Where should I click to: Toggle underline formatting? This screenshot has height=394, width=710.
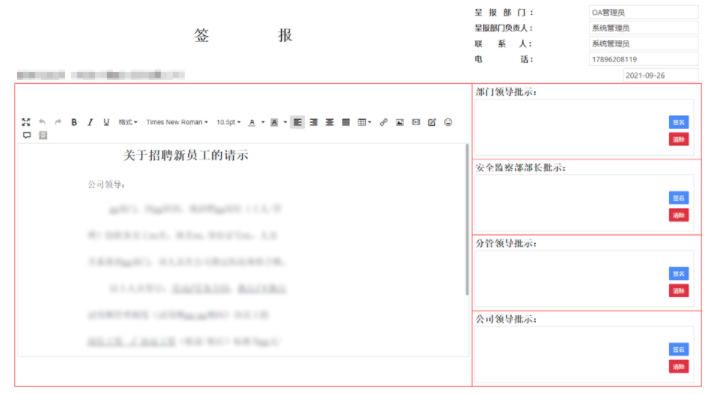tap(106, 122)
